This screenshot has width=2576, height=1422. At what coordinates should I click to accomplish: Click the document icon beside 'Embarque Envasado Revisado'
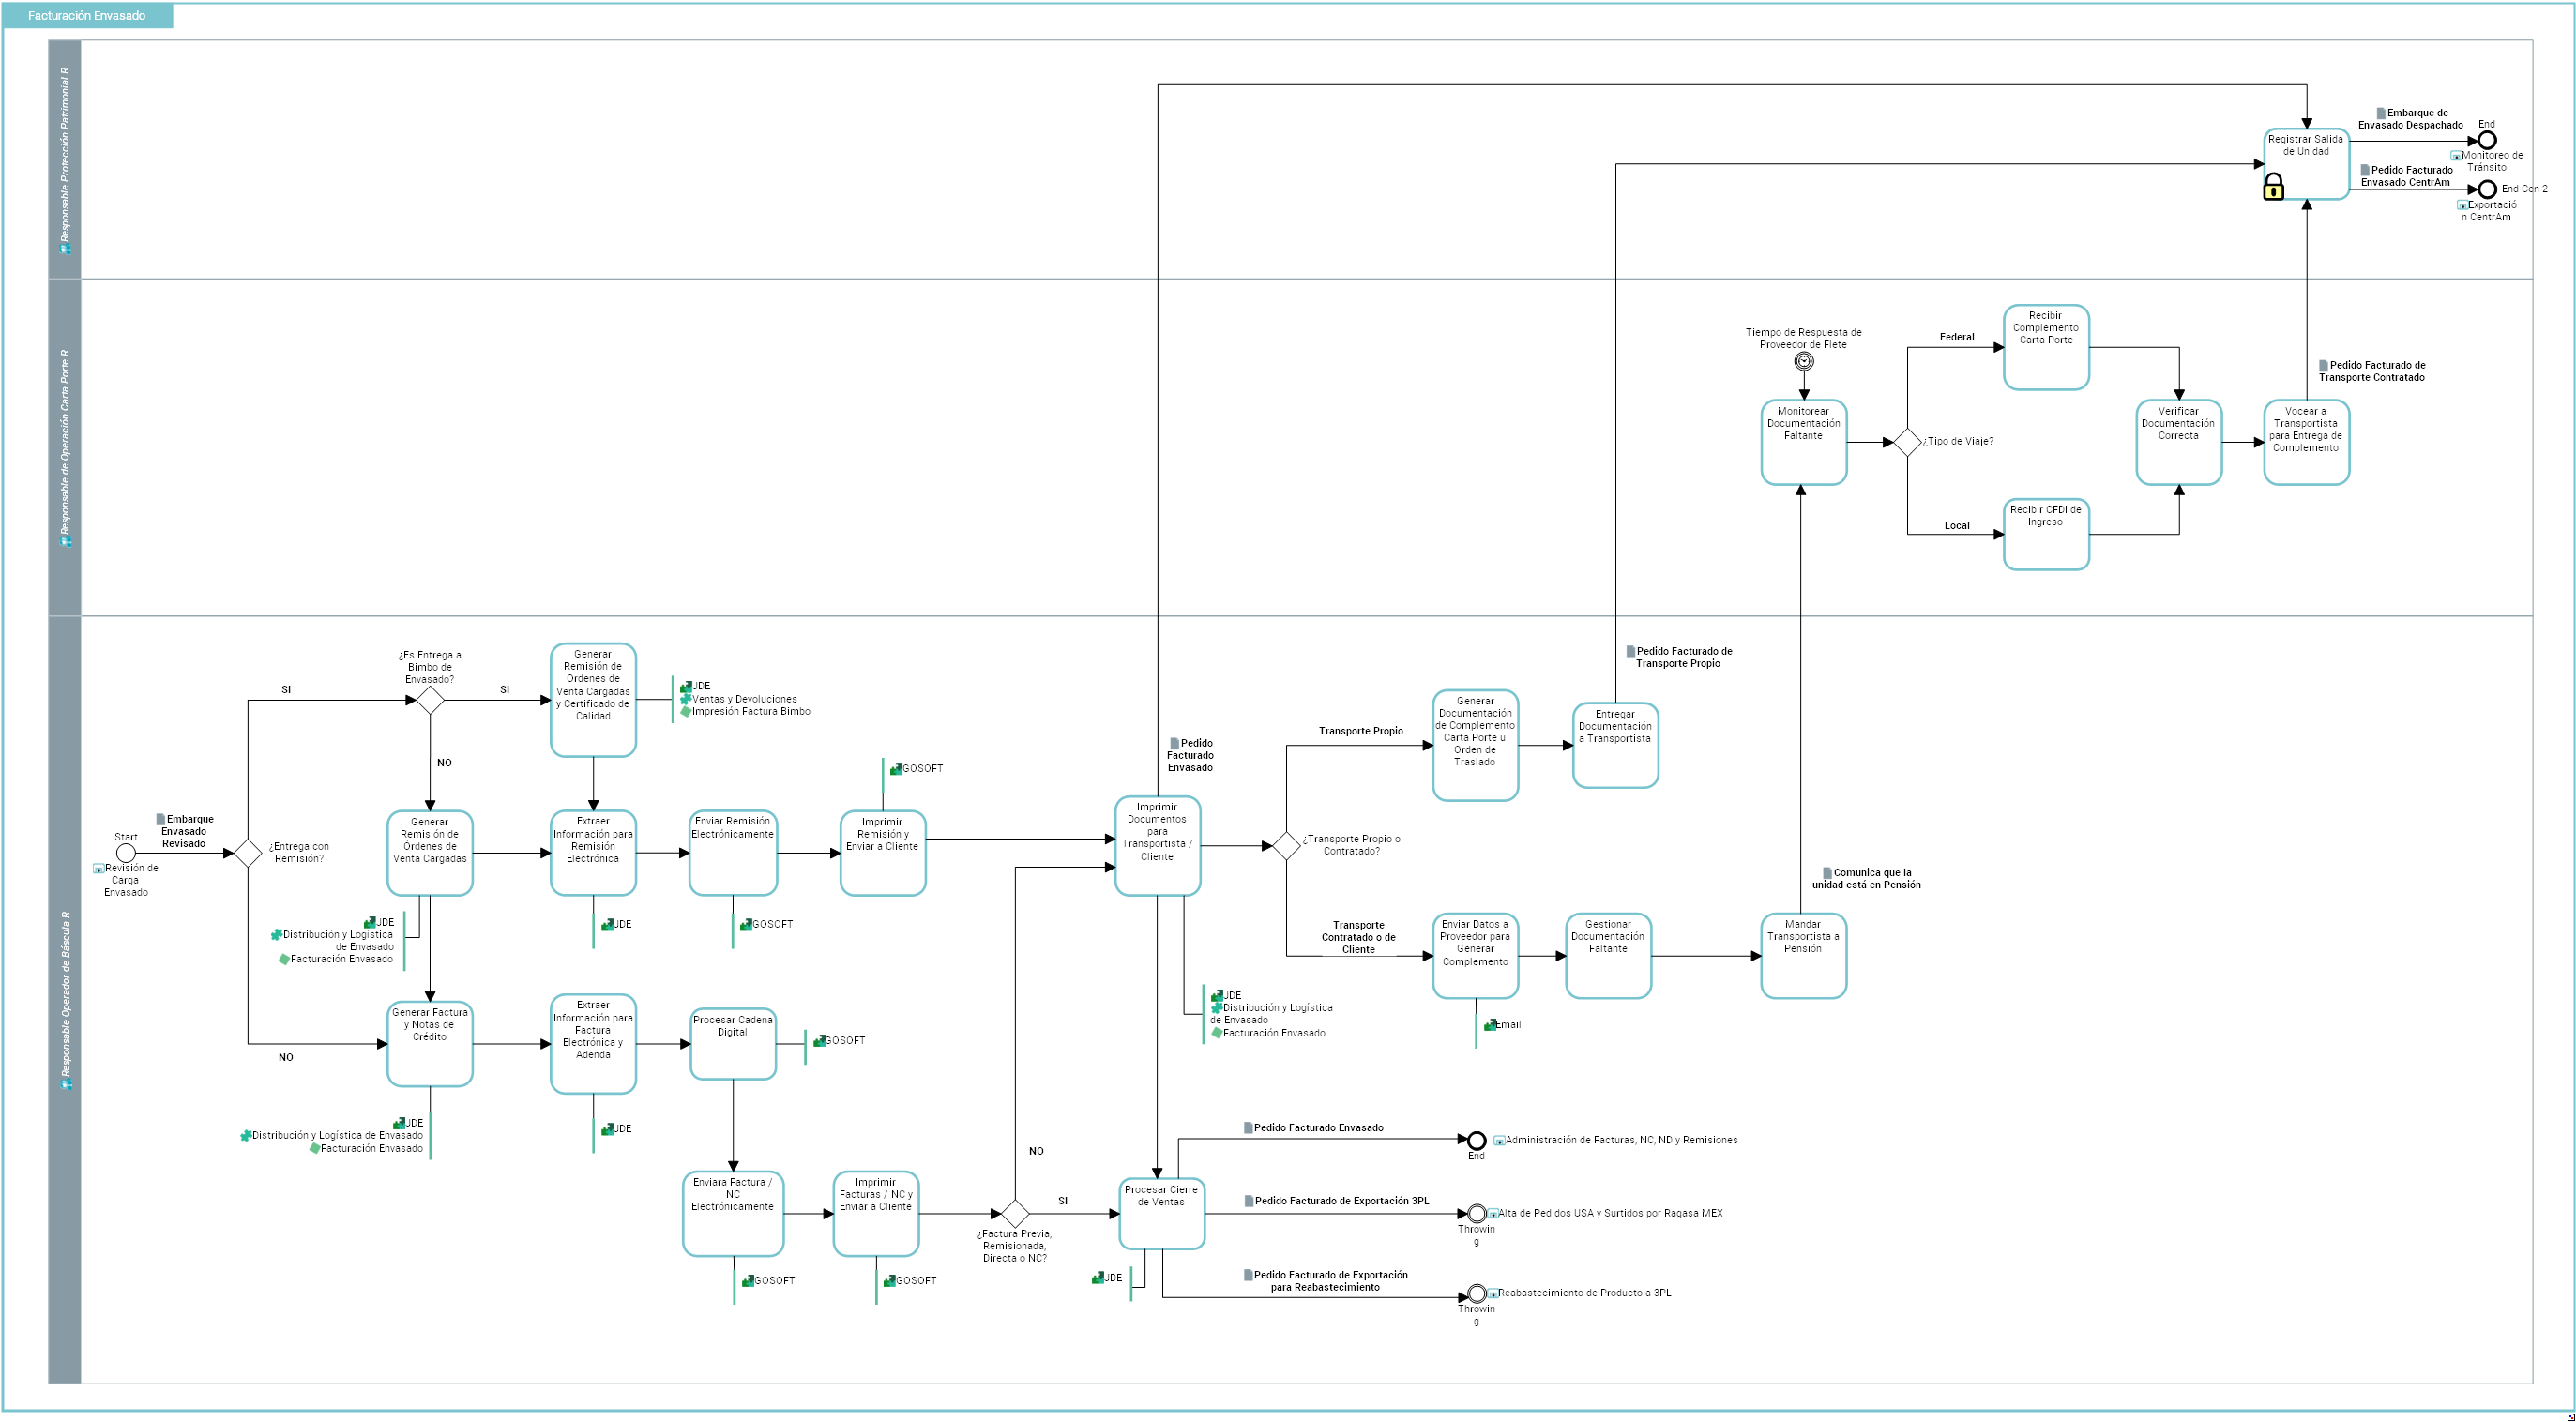161,820
